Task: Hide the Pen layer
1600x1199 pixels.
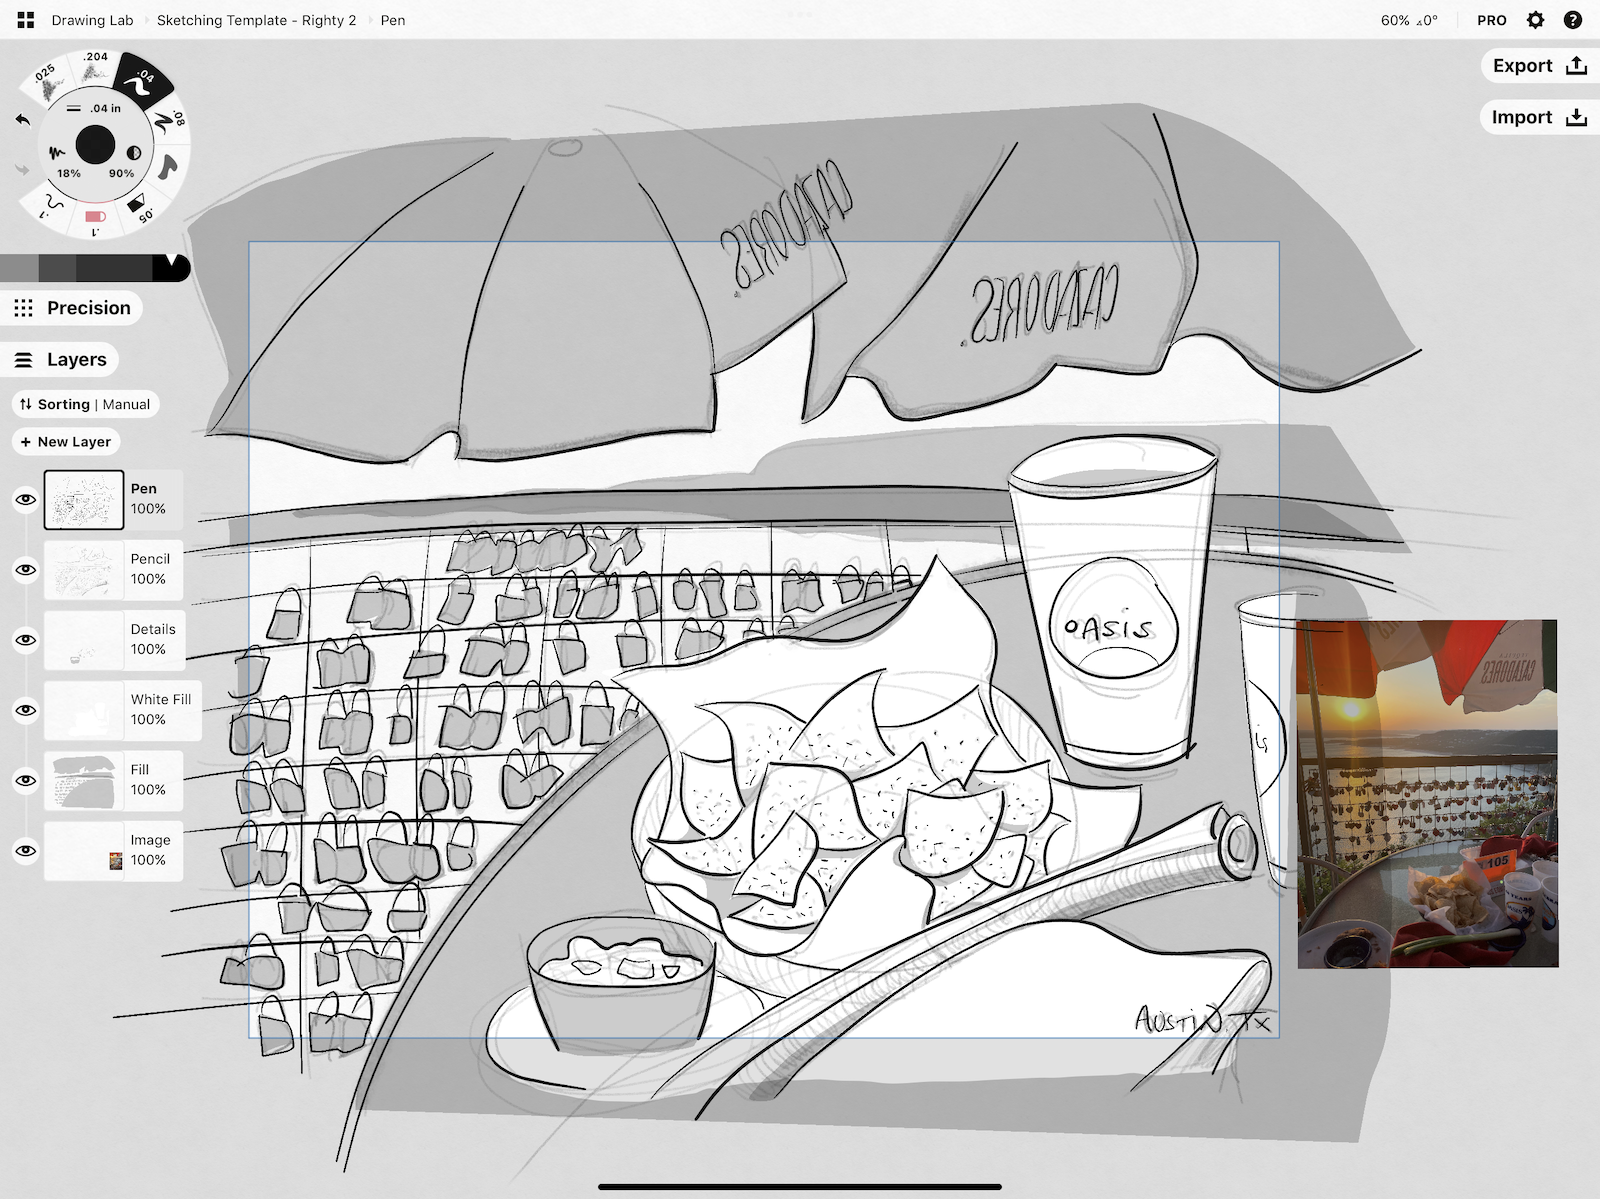Action: click(26, 499)
